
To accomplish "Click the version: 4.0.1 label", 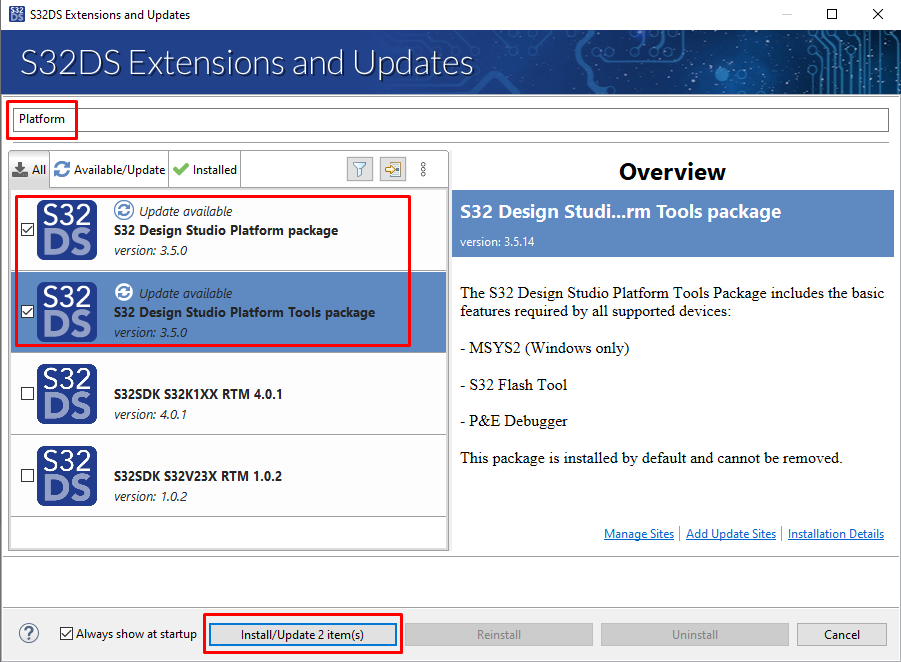I will pos(150,414).
